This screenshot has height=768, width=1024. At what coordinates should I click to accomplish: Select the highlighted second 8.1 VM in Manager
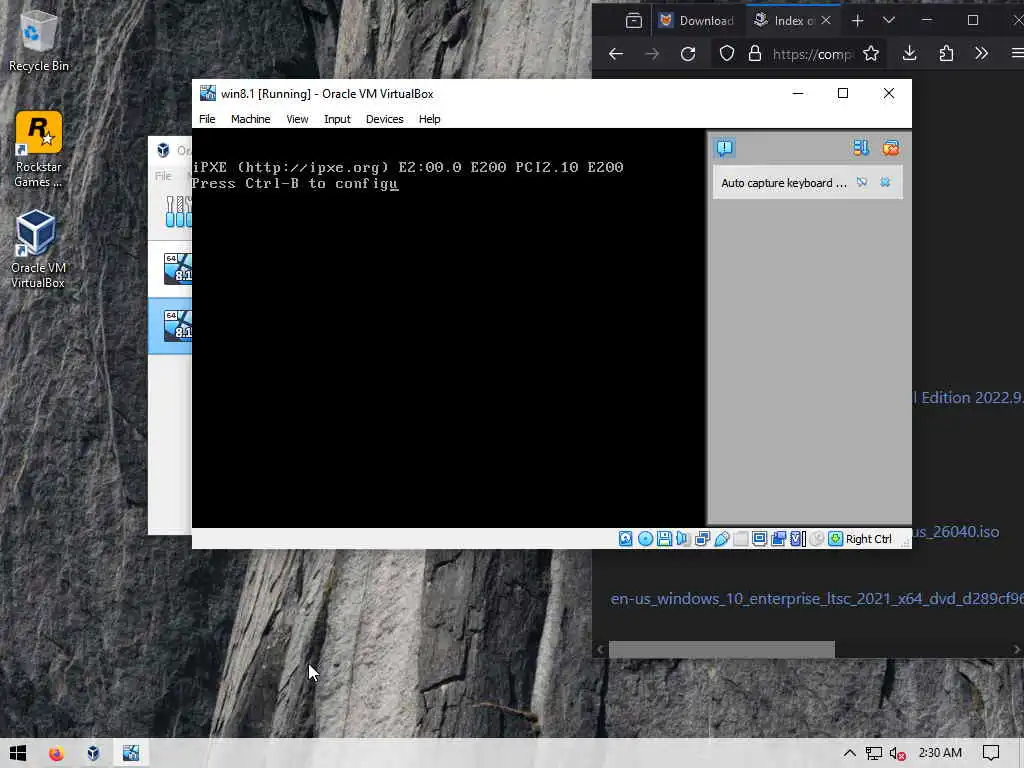pyautogui.click(x=170, y=326)
